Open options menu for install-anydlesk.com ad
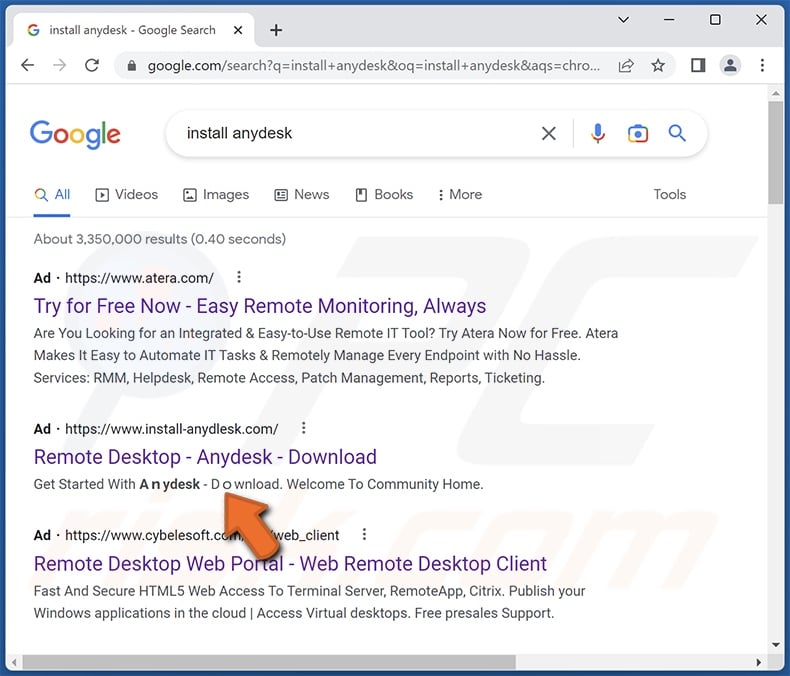The height and width of the screenshot is (676, 790). (x=303, y=428)
